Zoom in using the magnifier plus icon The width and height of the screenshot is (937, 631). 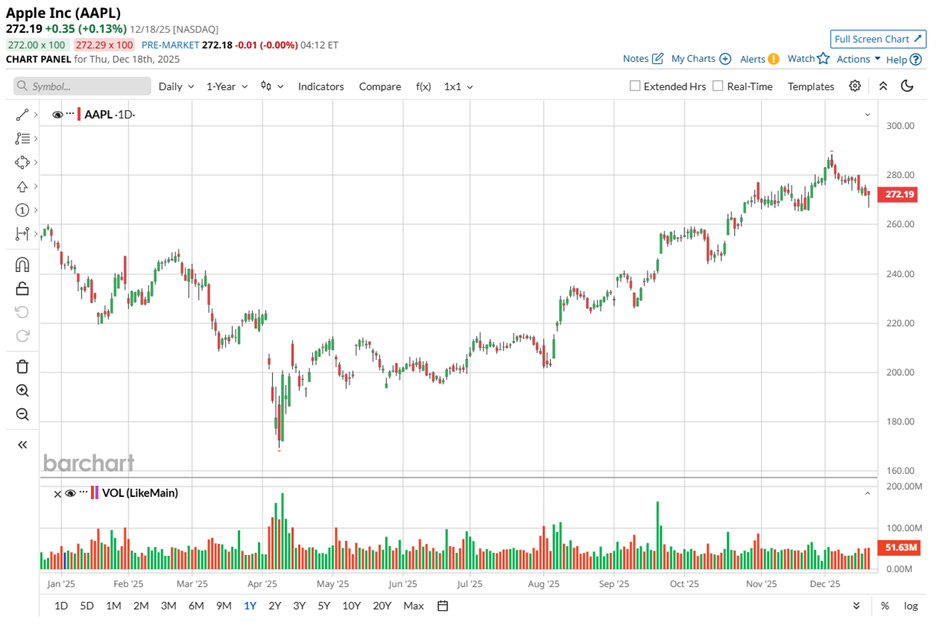click(x=22, y=391)
